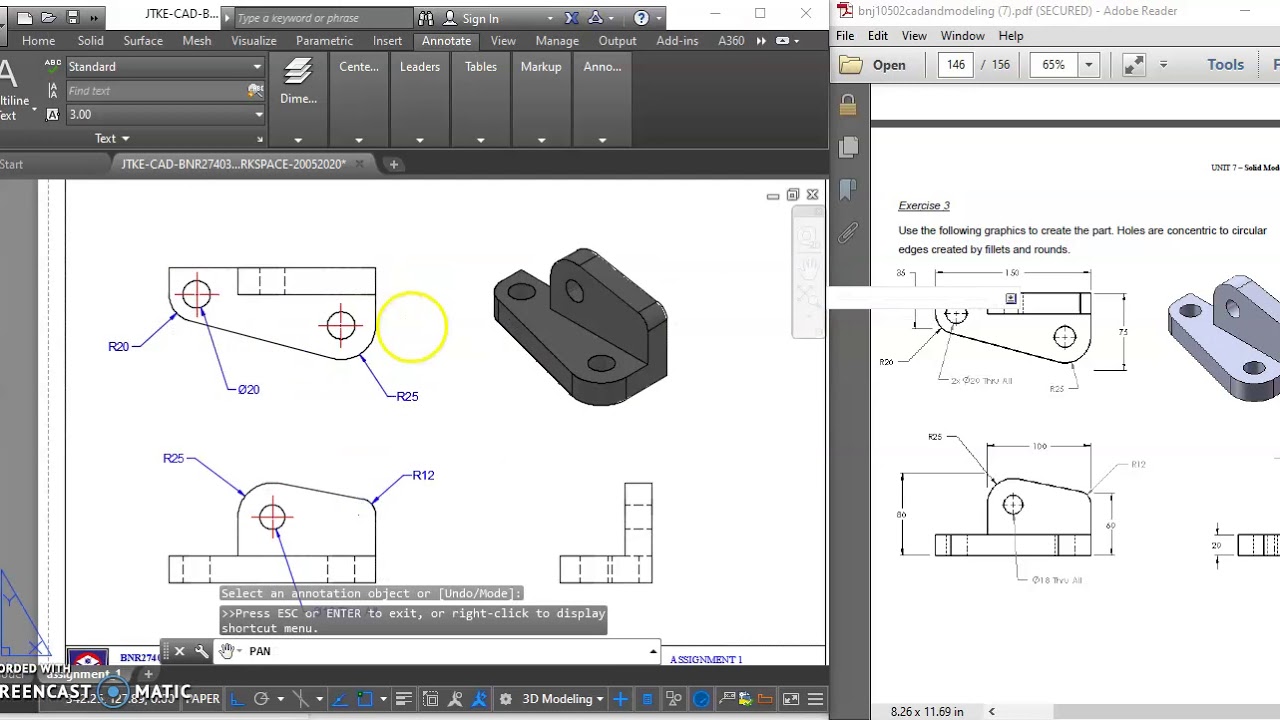Toggle the Annotation Monitor plus icon
Image resolution: width=1280 pixels, height=720 pixels.
pos(620,699)
